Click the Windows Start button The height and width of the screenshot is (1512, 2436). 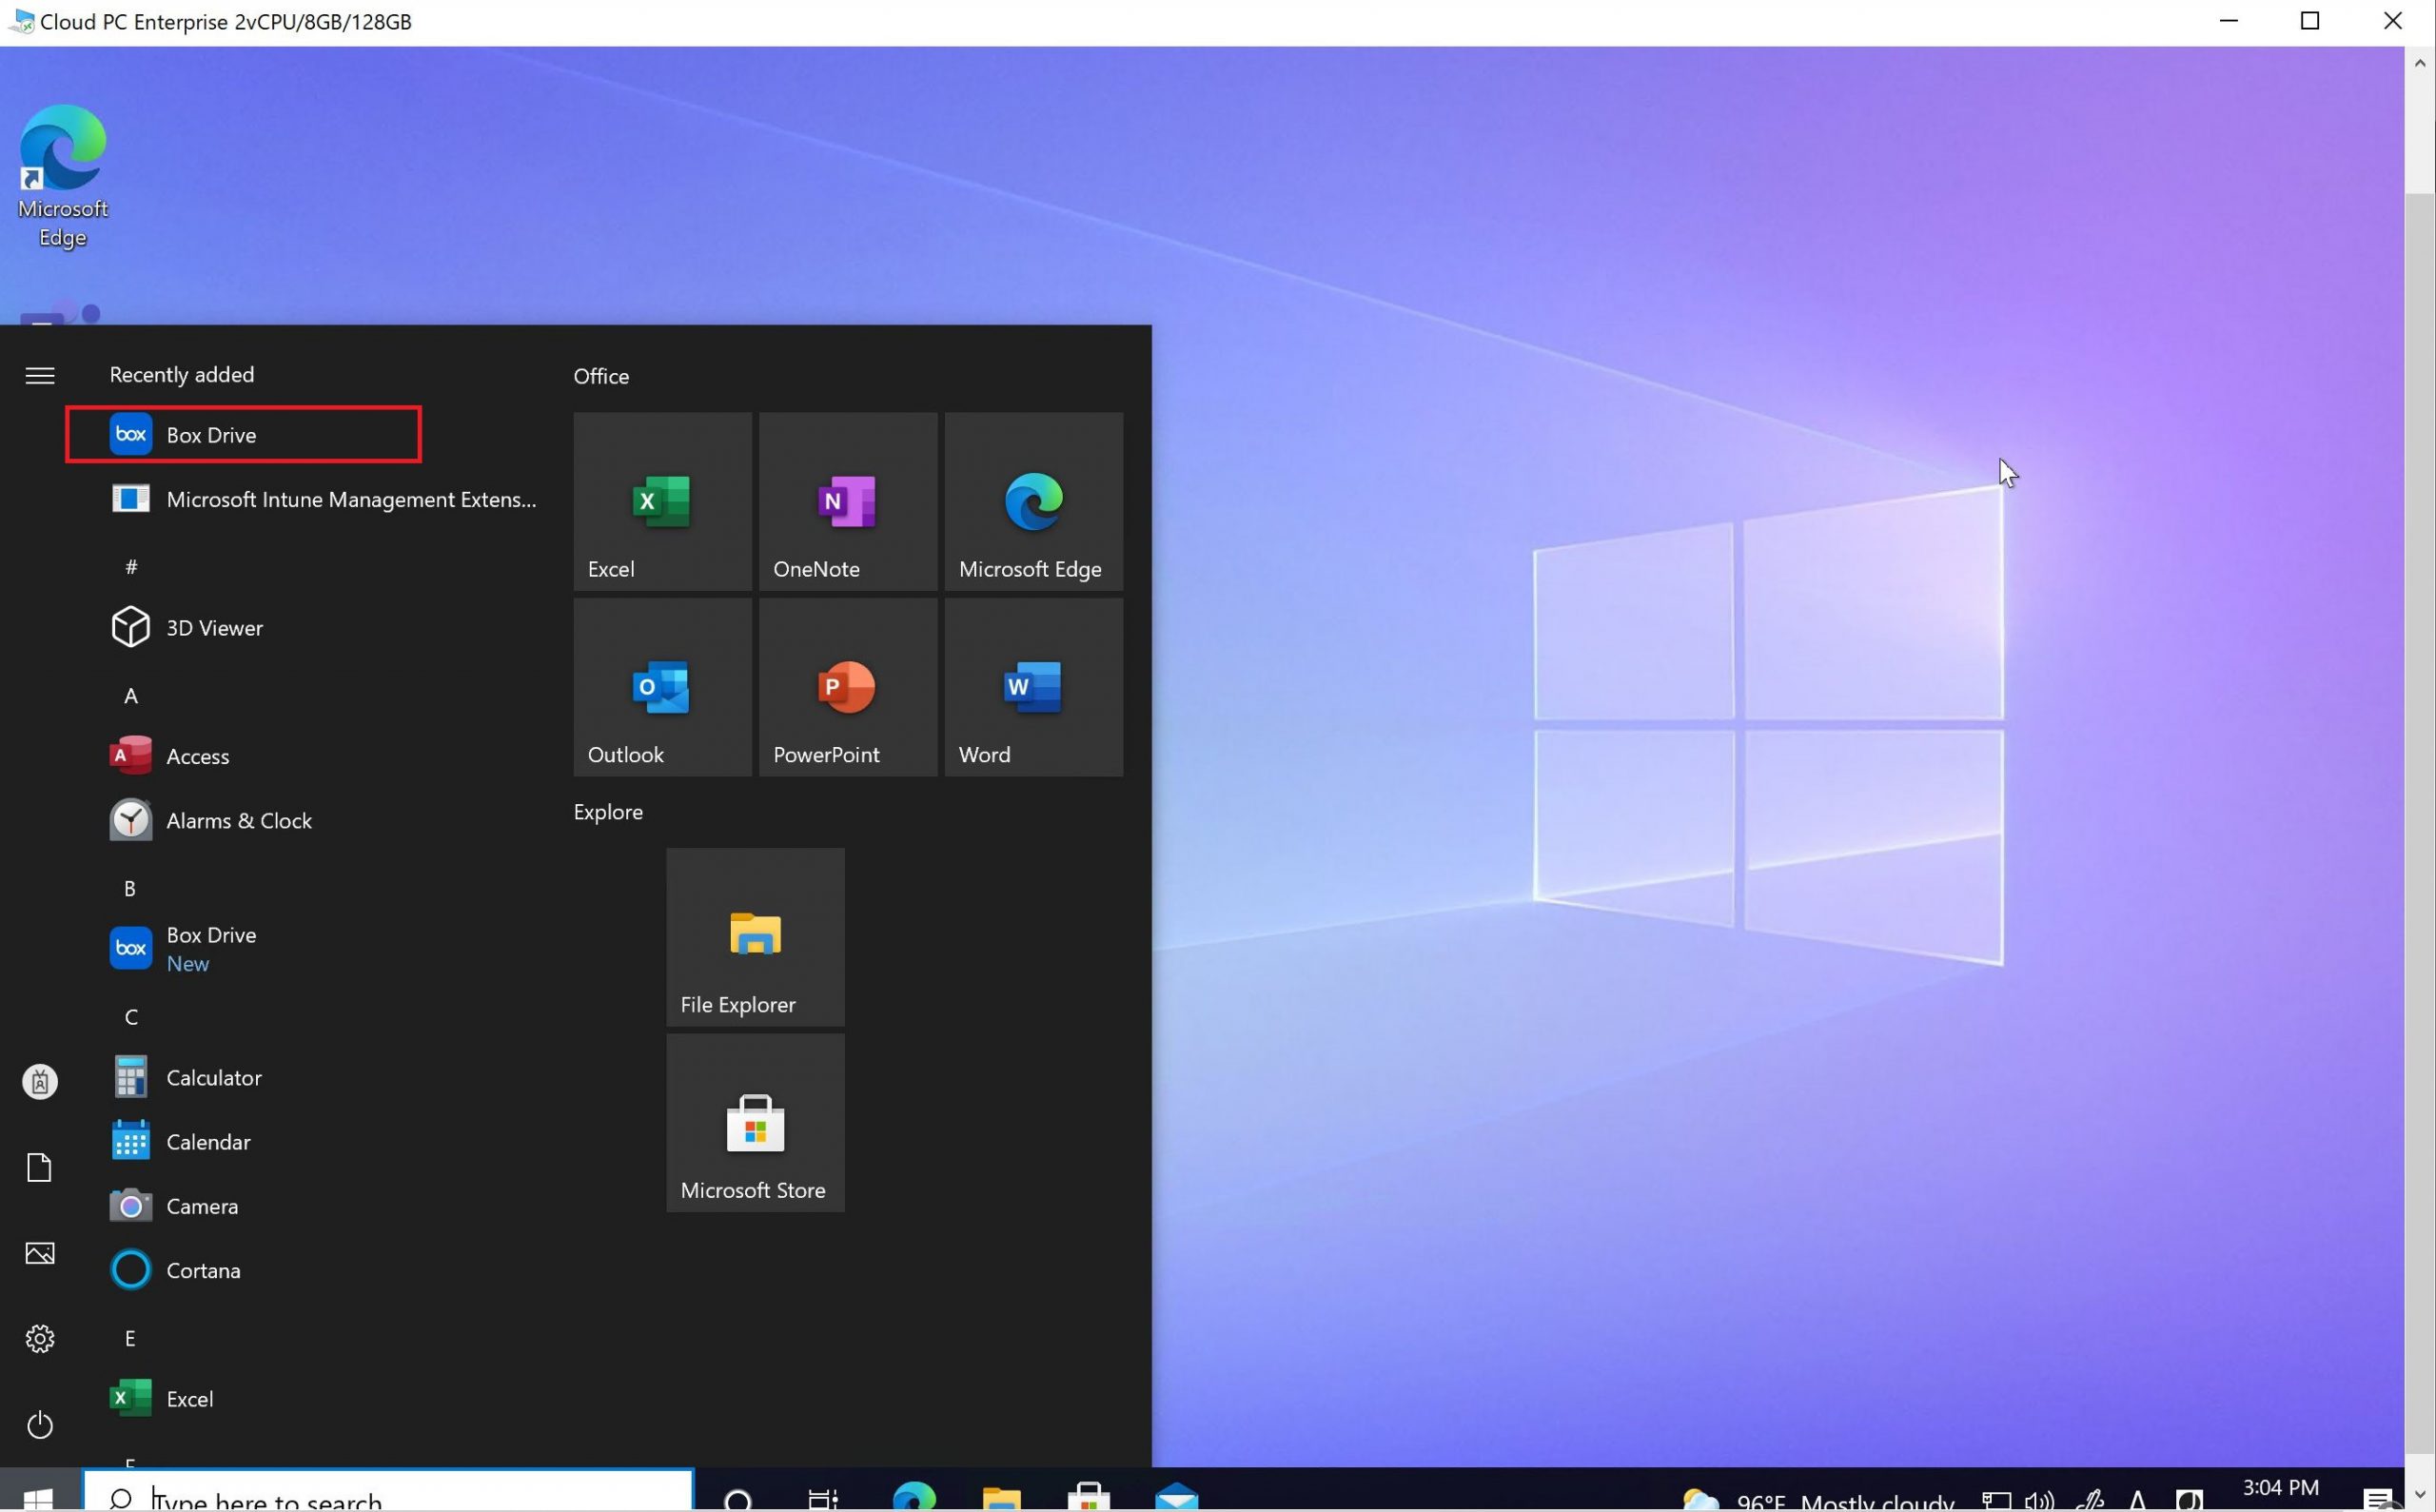click(38, 1496)
